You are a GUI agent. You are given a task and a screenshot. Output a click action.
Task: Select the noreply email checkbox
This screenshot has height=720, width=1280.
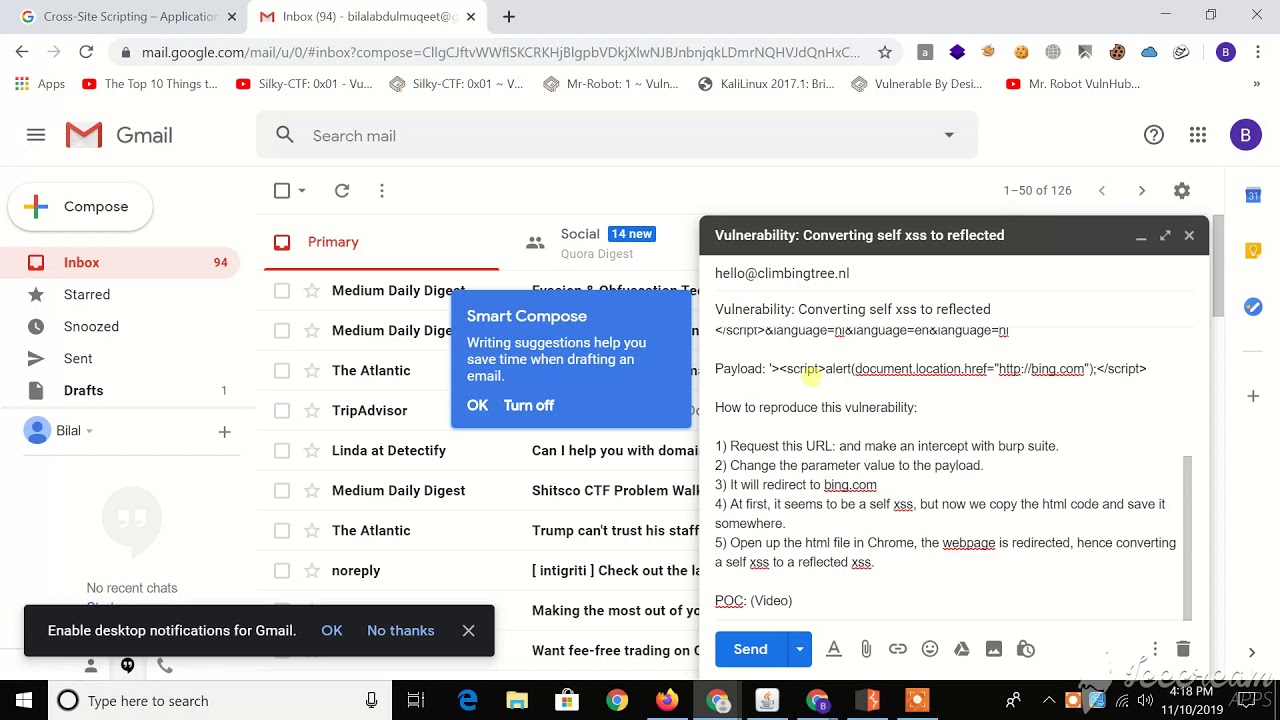[282, 570]
